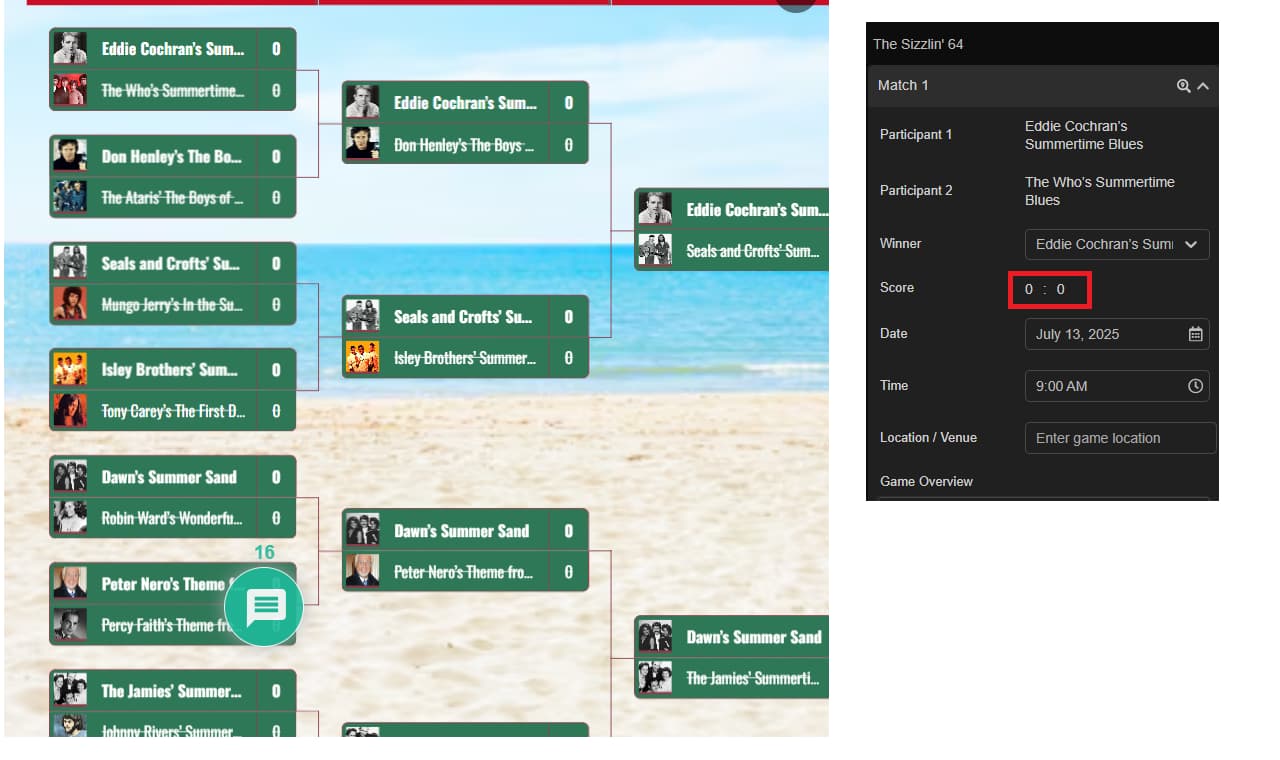Click Tony Carey's The First D... entry
Viewport: 1280px width, 760px height.
172,410
